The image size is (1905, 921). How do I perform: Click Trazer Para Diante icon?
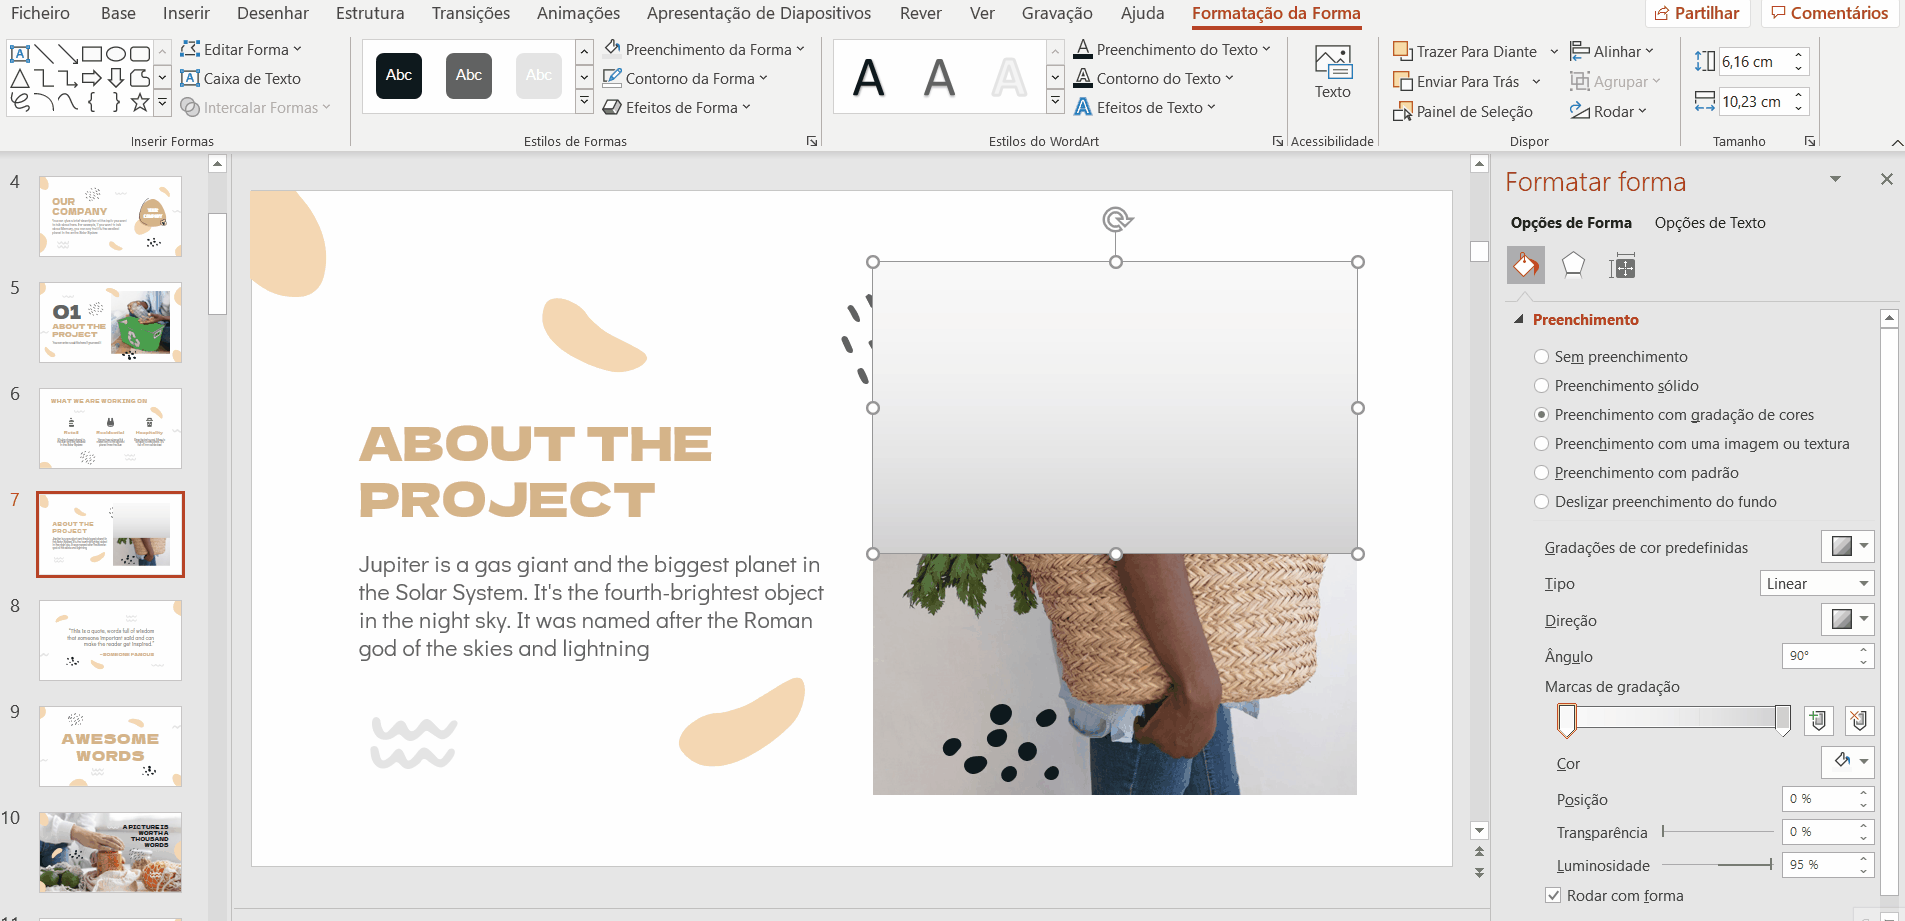[x=1402, y=51]
